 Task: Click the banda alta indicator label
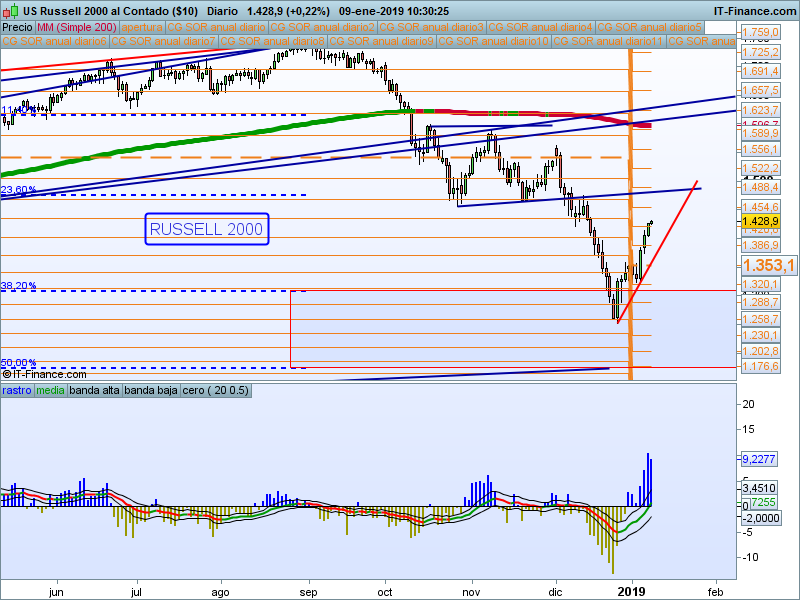[94, 391]
